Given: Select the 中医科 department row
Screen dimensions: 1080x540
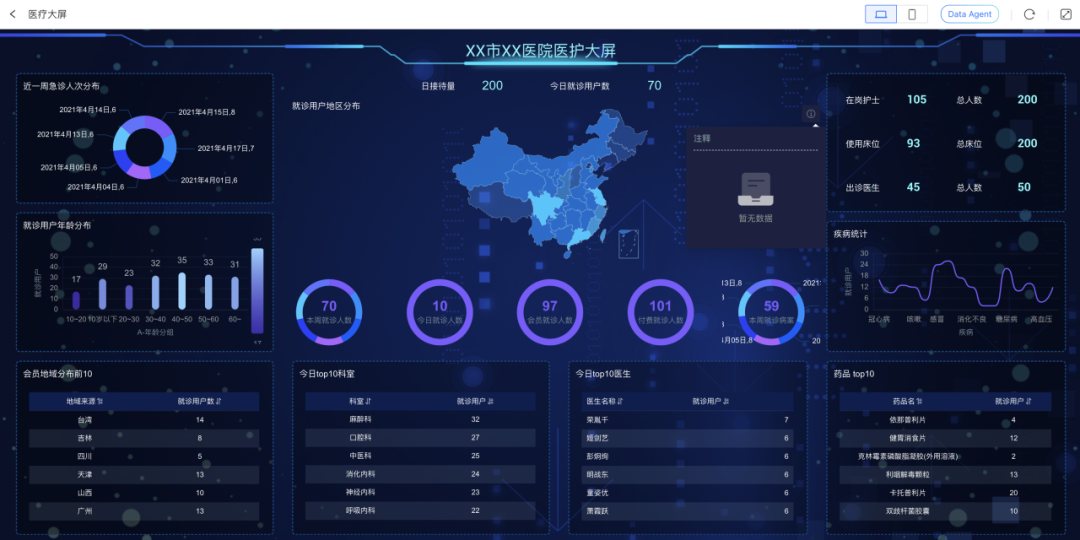Looking at the screenshot, I should click(420, 456).
